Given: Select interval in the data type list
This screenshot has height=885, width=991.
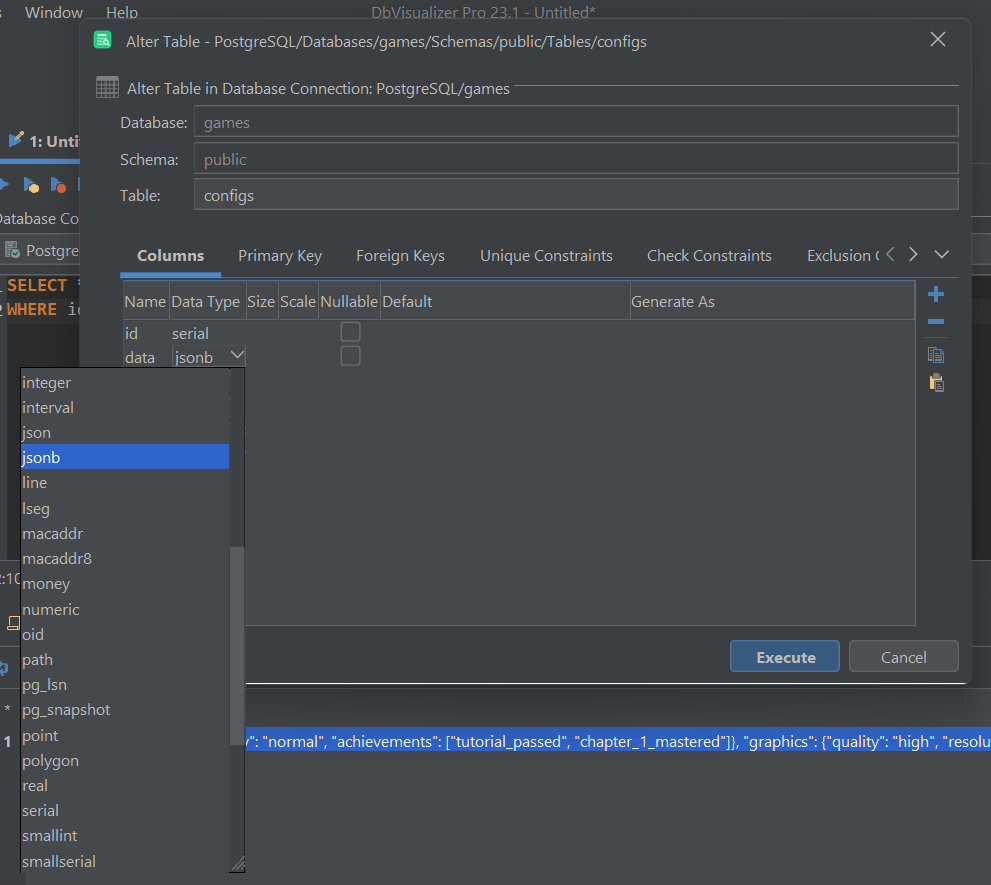Looking at the screenshot, I should pos(125,408).
